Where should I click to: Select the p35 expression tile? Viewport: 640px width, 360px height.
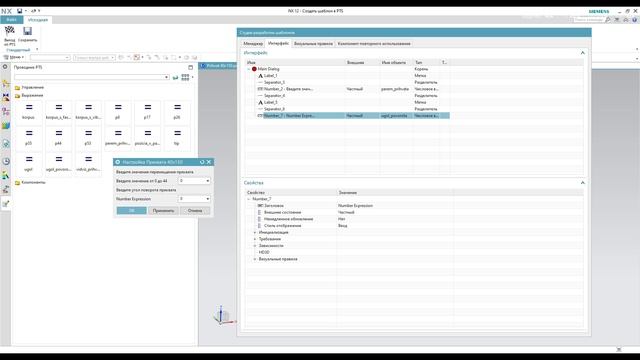[29, 138]
